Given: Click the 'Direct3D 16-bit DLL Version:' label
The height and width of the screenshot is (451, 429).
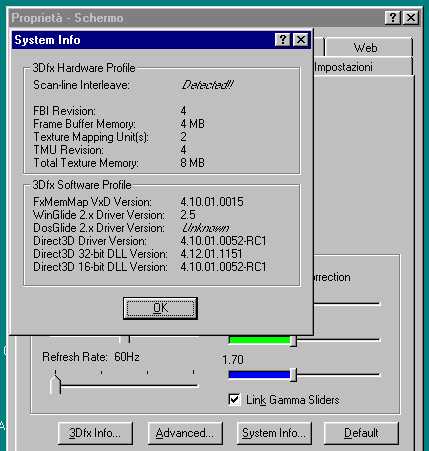Looking at the screenshot, I should pyautogui.click(x=100, y=267).
